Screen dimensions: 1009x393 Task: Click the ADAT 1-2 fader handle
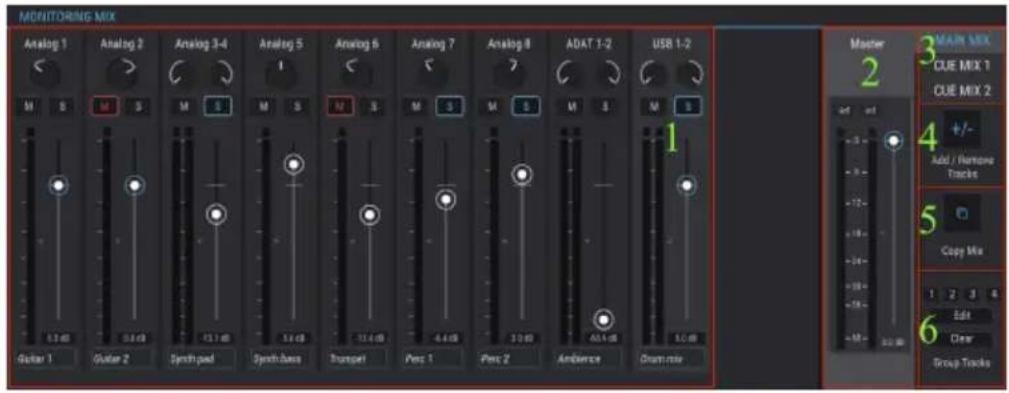[x=604, y=318]
